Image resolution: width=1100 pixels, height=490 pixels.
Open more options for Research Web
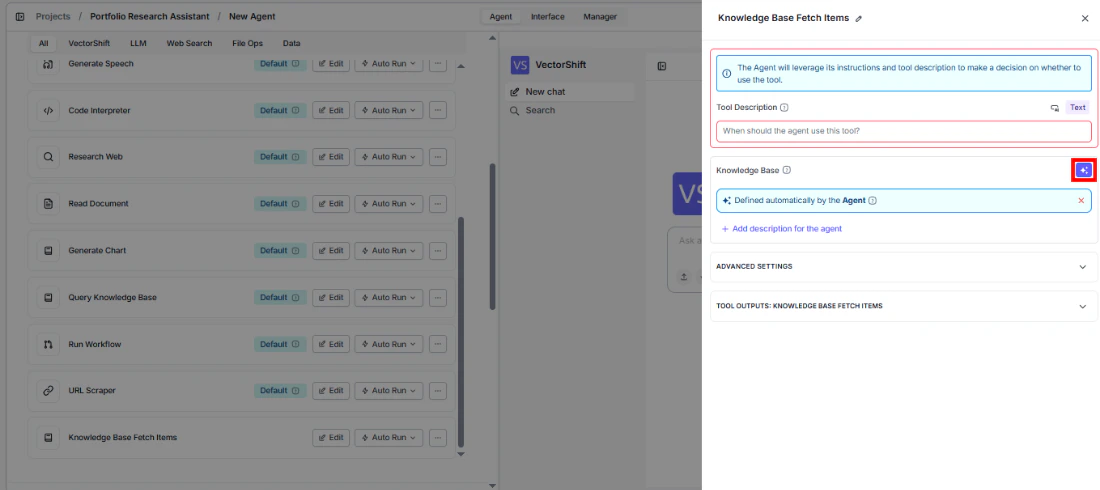click(438, 157)
